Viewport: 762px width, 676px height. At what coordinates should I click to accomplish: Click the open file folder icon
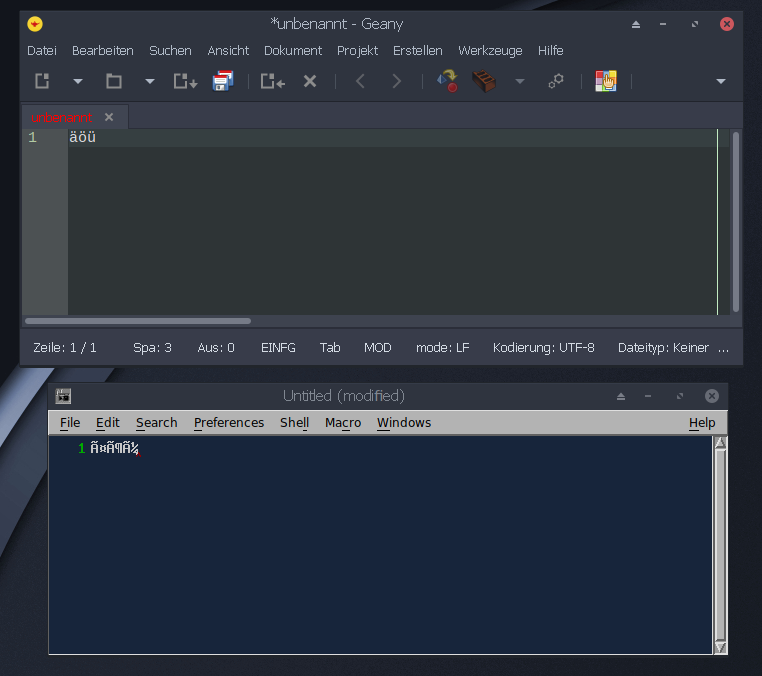click(114, 82)
